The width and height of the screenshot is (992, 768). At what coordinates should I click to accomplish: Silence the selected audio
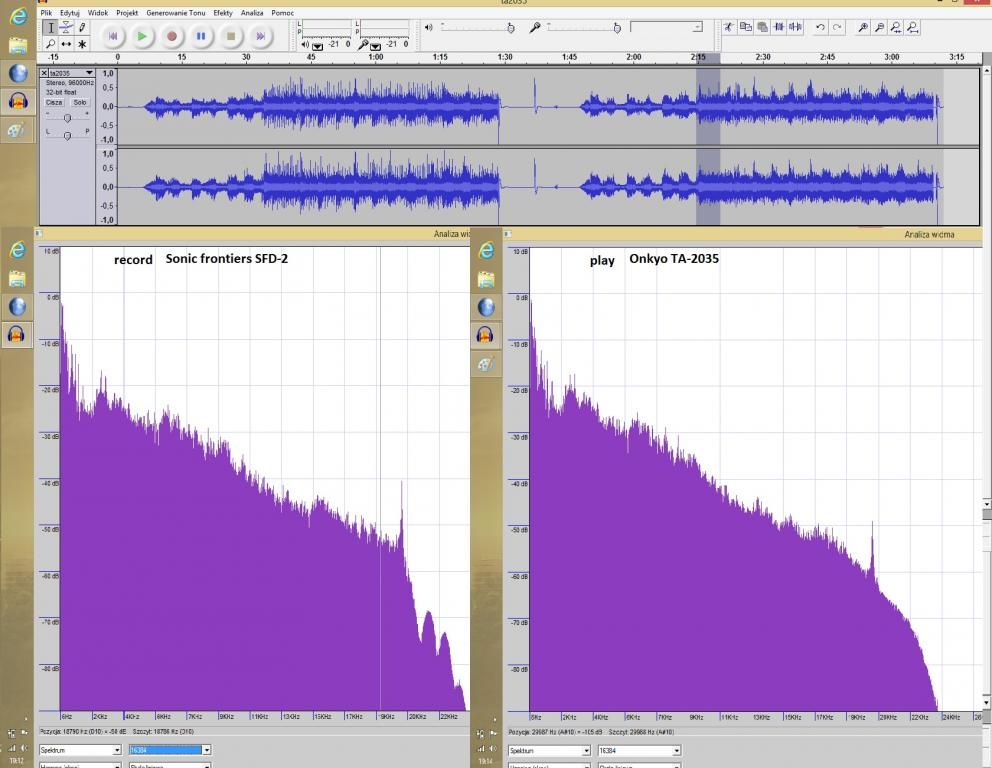click(795, 27)
